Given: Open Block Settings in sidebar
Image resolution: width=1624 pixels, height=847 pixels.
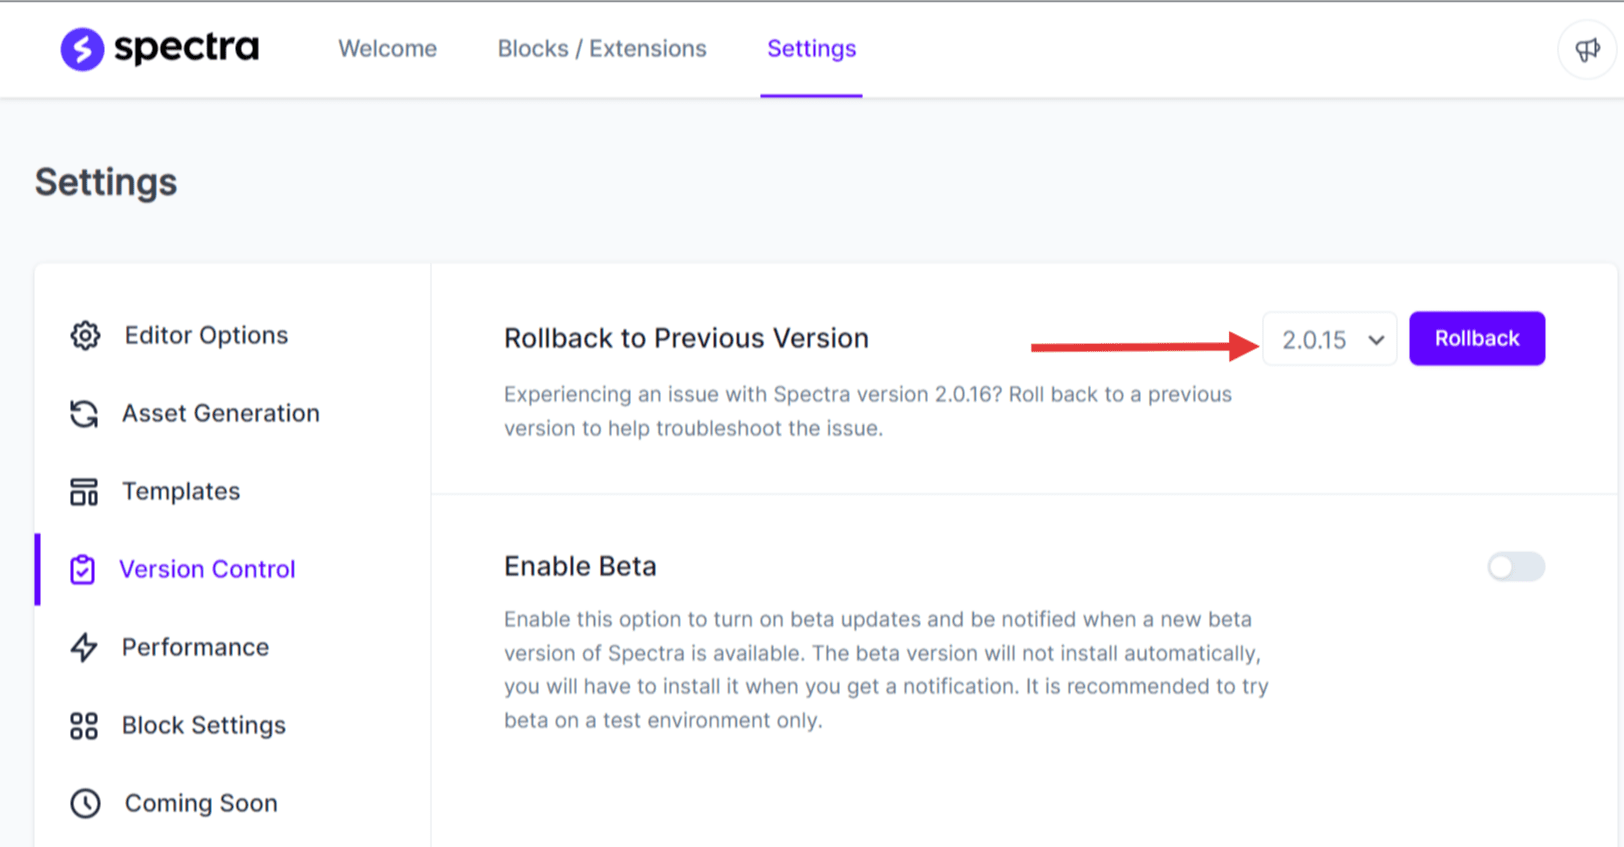Looking at the screenshot, I should point(204,726).
